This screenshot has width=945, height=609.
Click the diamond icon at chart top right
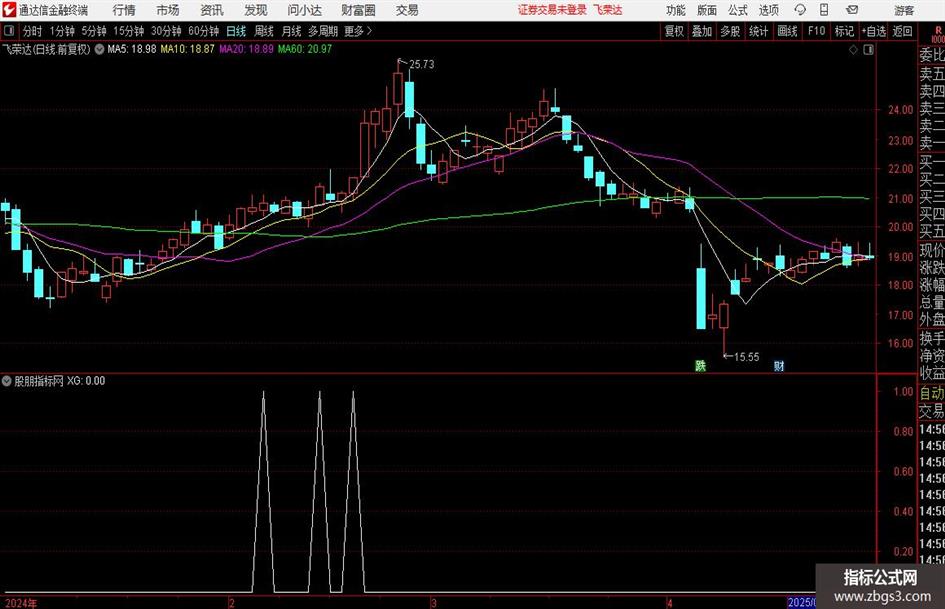click(853, 50)
